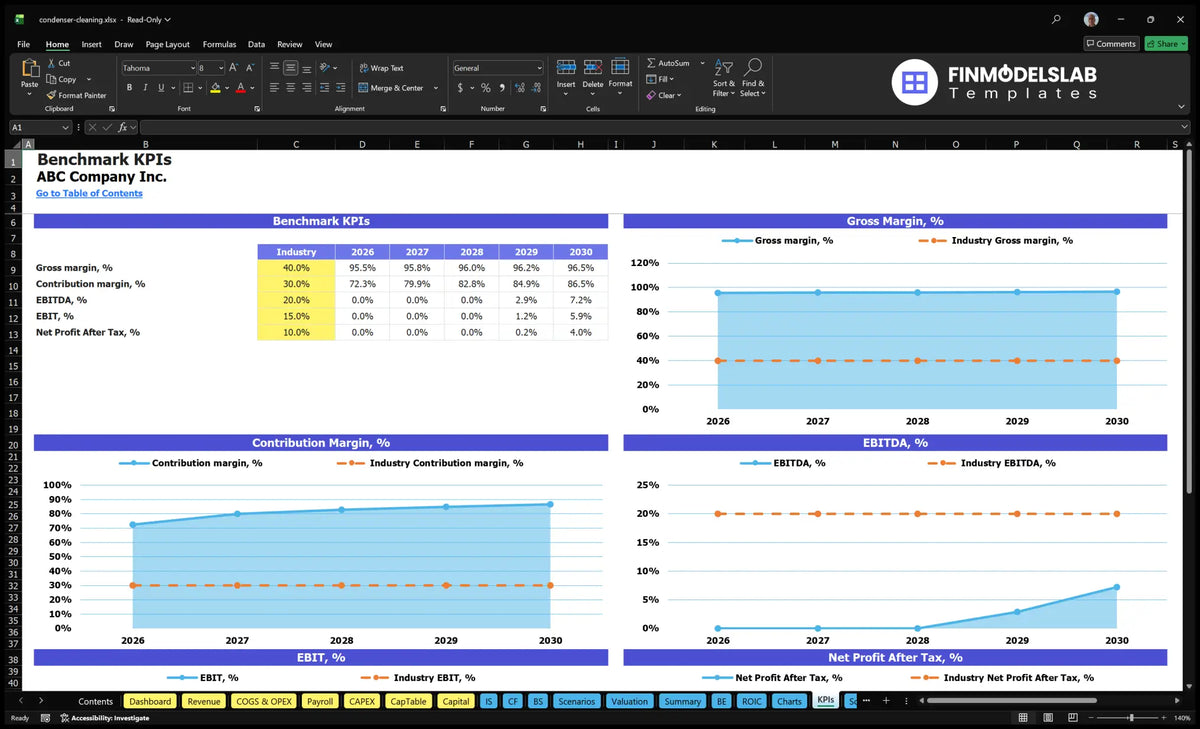Expand the Sort & Filter menu

click(x=724, y=78)
